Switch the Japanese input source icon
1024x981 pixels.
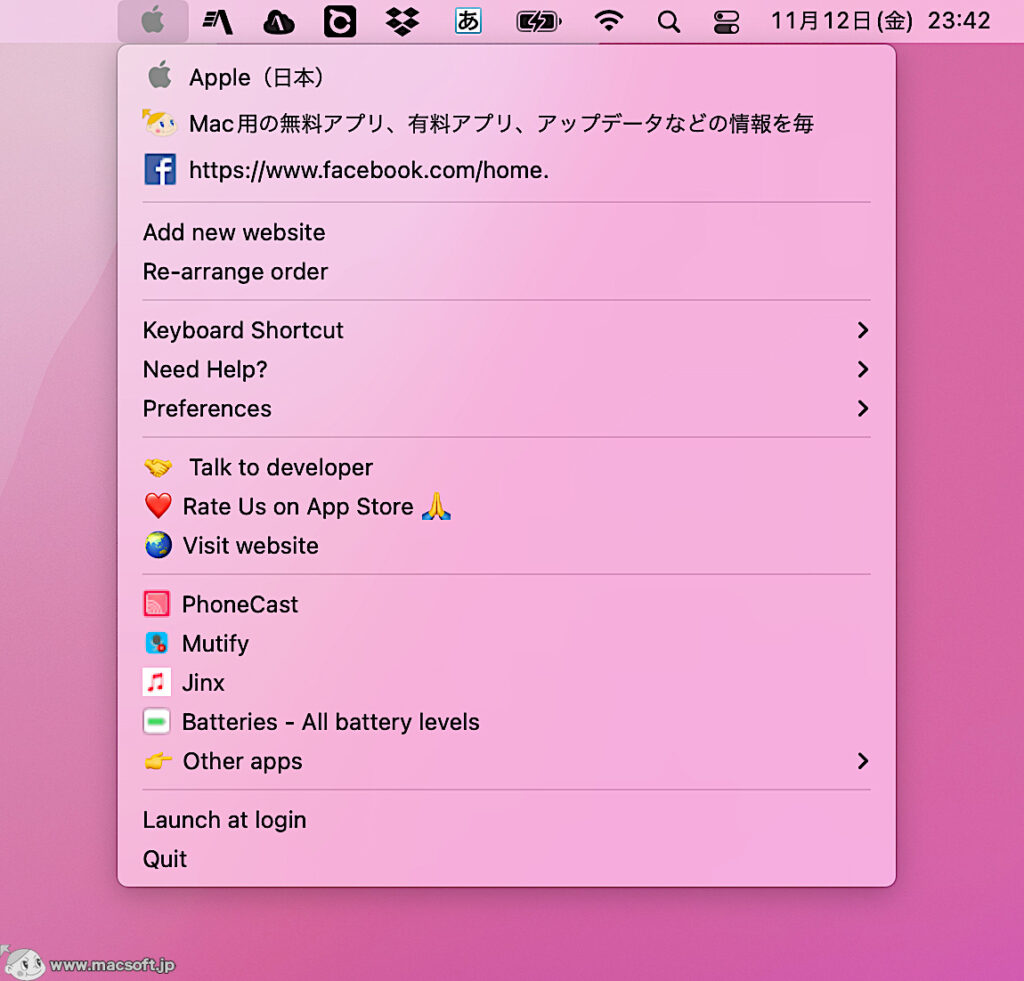click(468, 21)
